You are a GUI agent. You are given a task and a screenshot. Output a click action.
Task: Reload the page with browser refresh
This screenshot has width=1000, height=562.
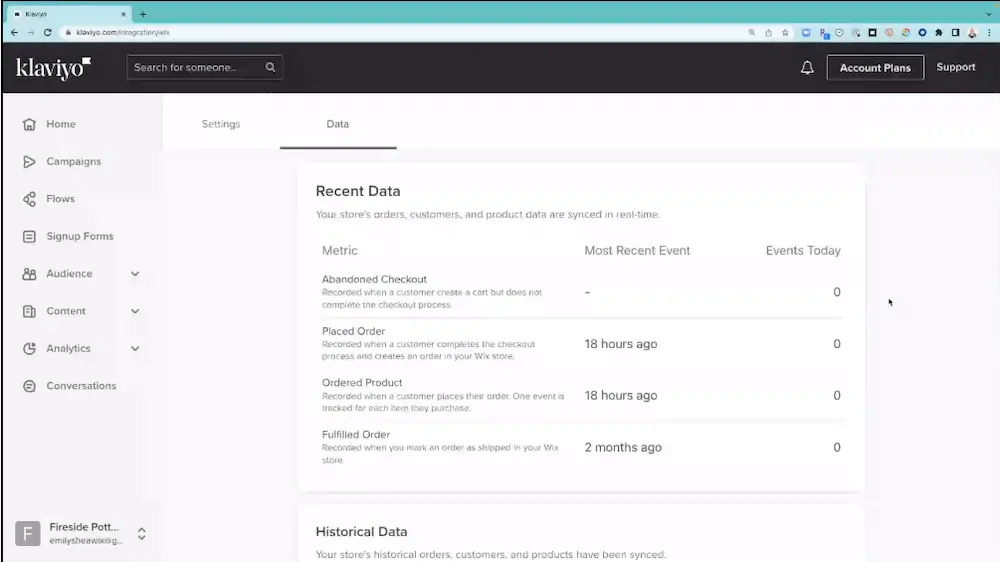pos(47,32)
